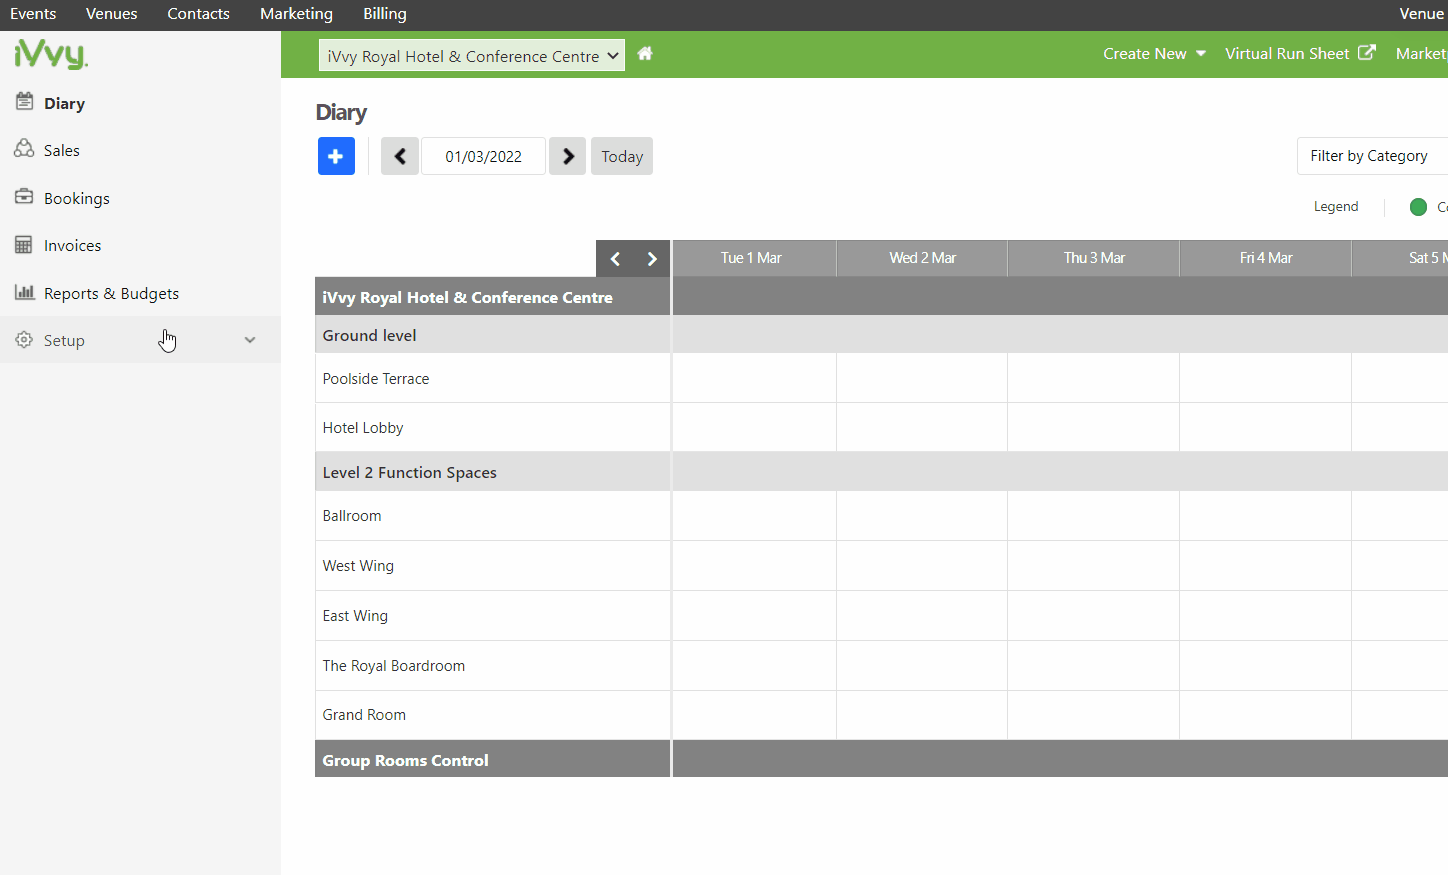Click the West Wing room row
The height and width of the screenshot is (875, 1448).
tap(493, 566)
